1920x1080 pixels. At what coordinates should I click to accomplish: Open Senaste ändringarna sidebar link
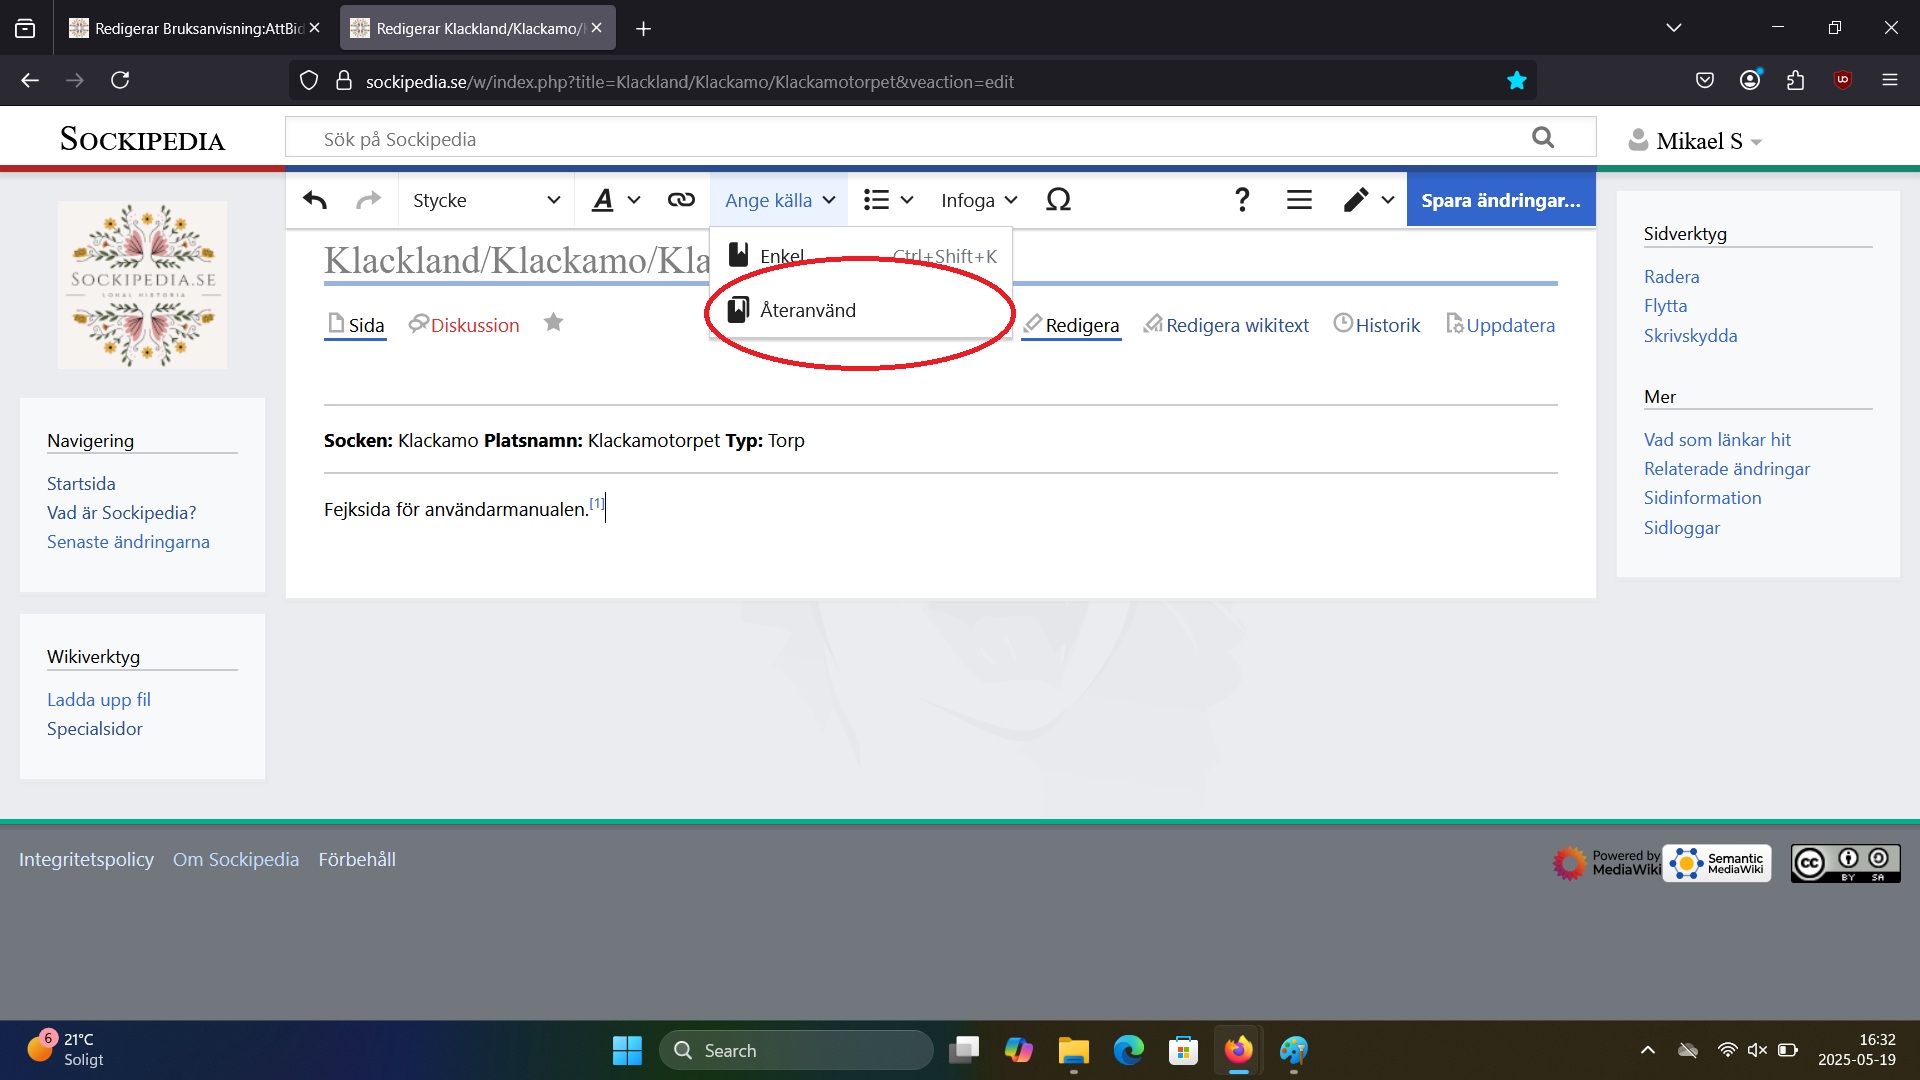point(128,541)
